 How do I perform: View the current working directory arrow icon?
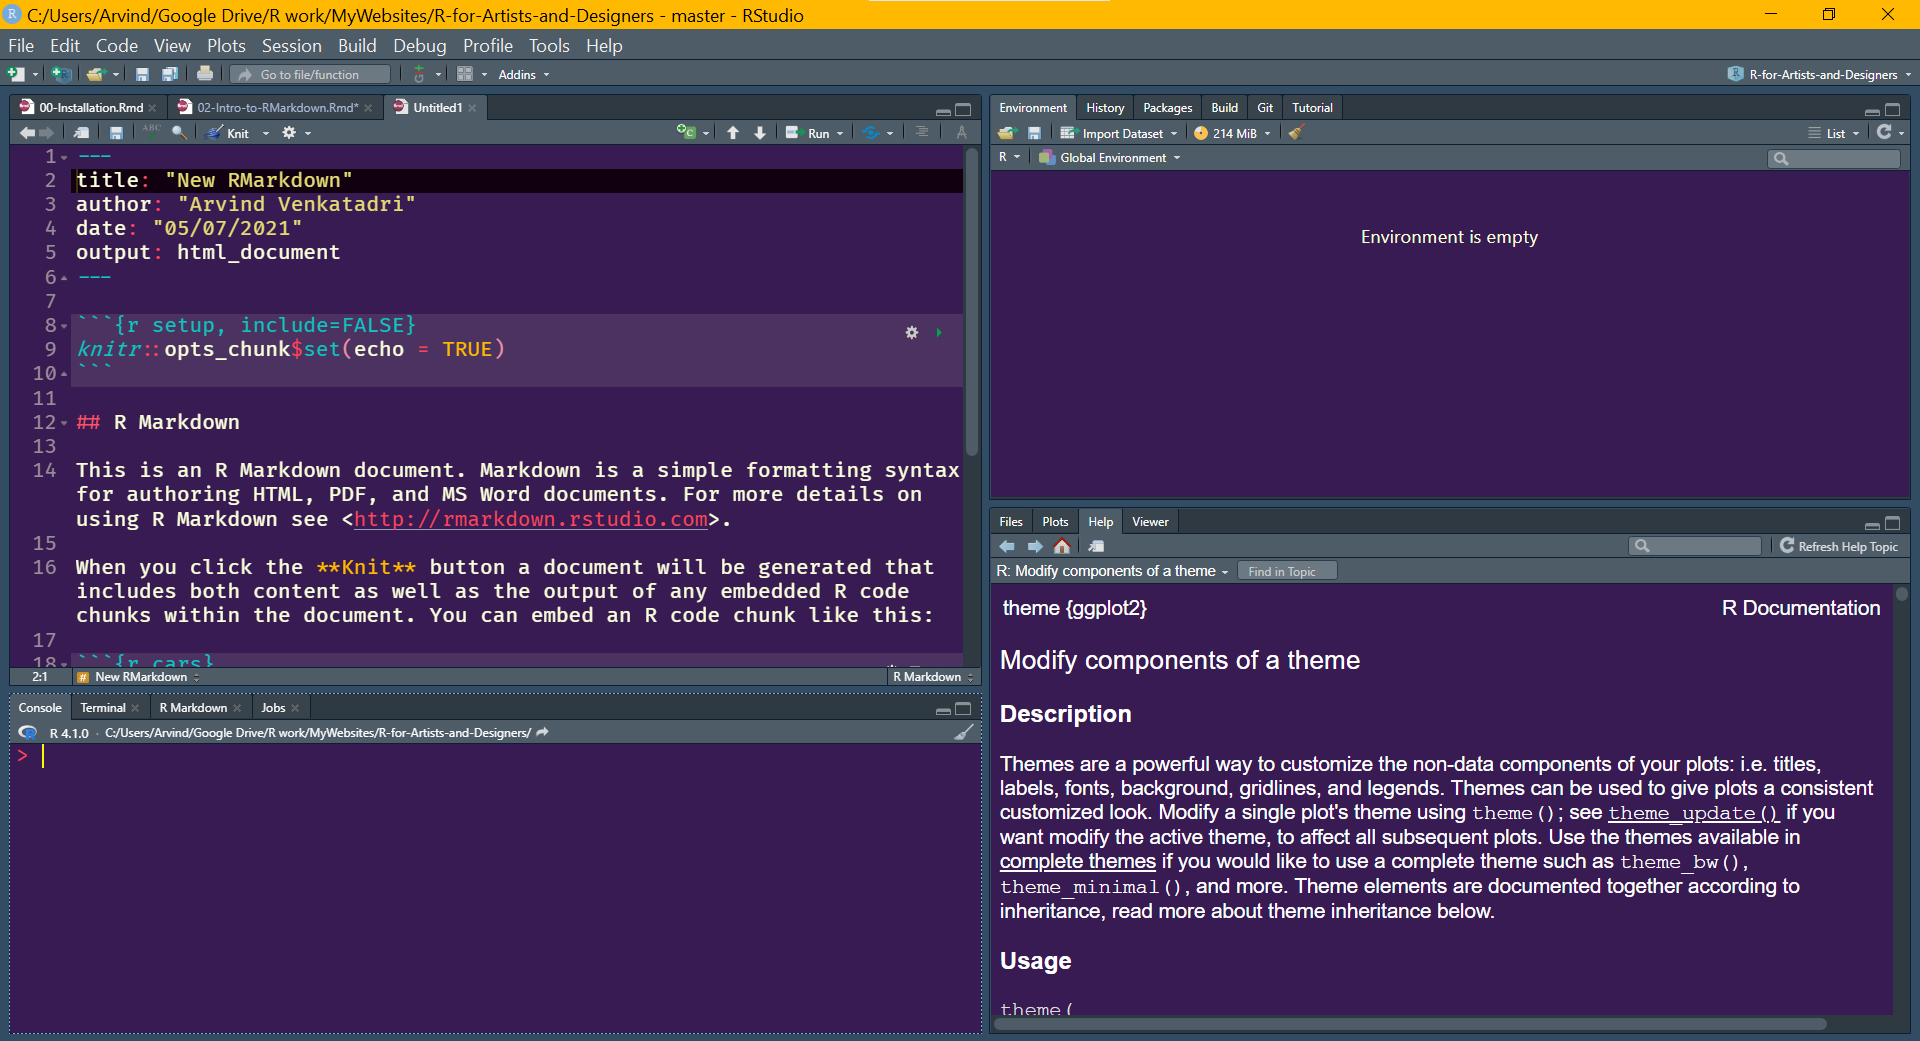coord(543,732)
